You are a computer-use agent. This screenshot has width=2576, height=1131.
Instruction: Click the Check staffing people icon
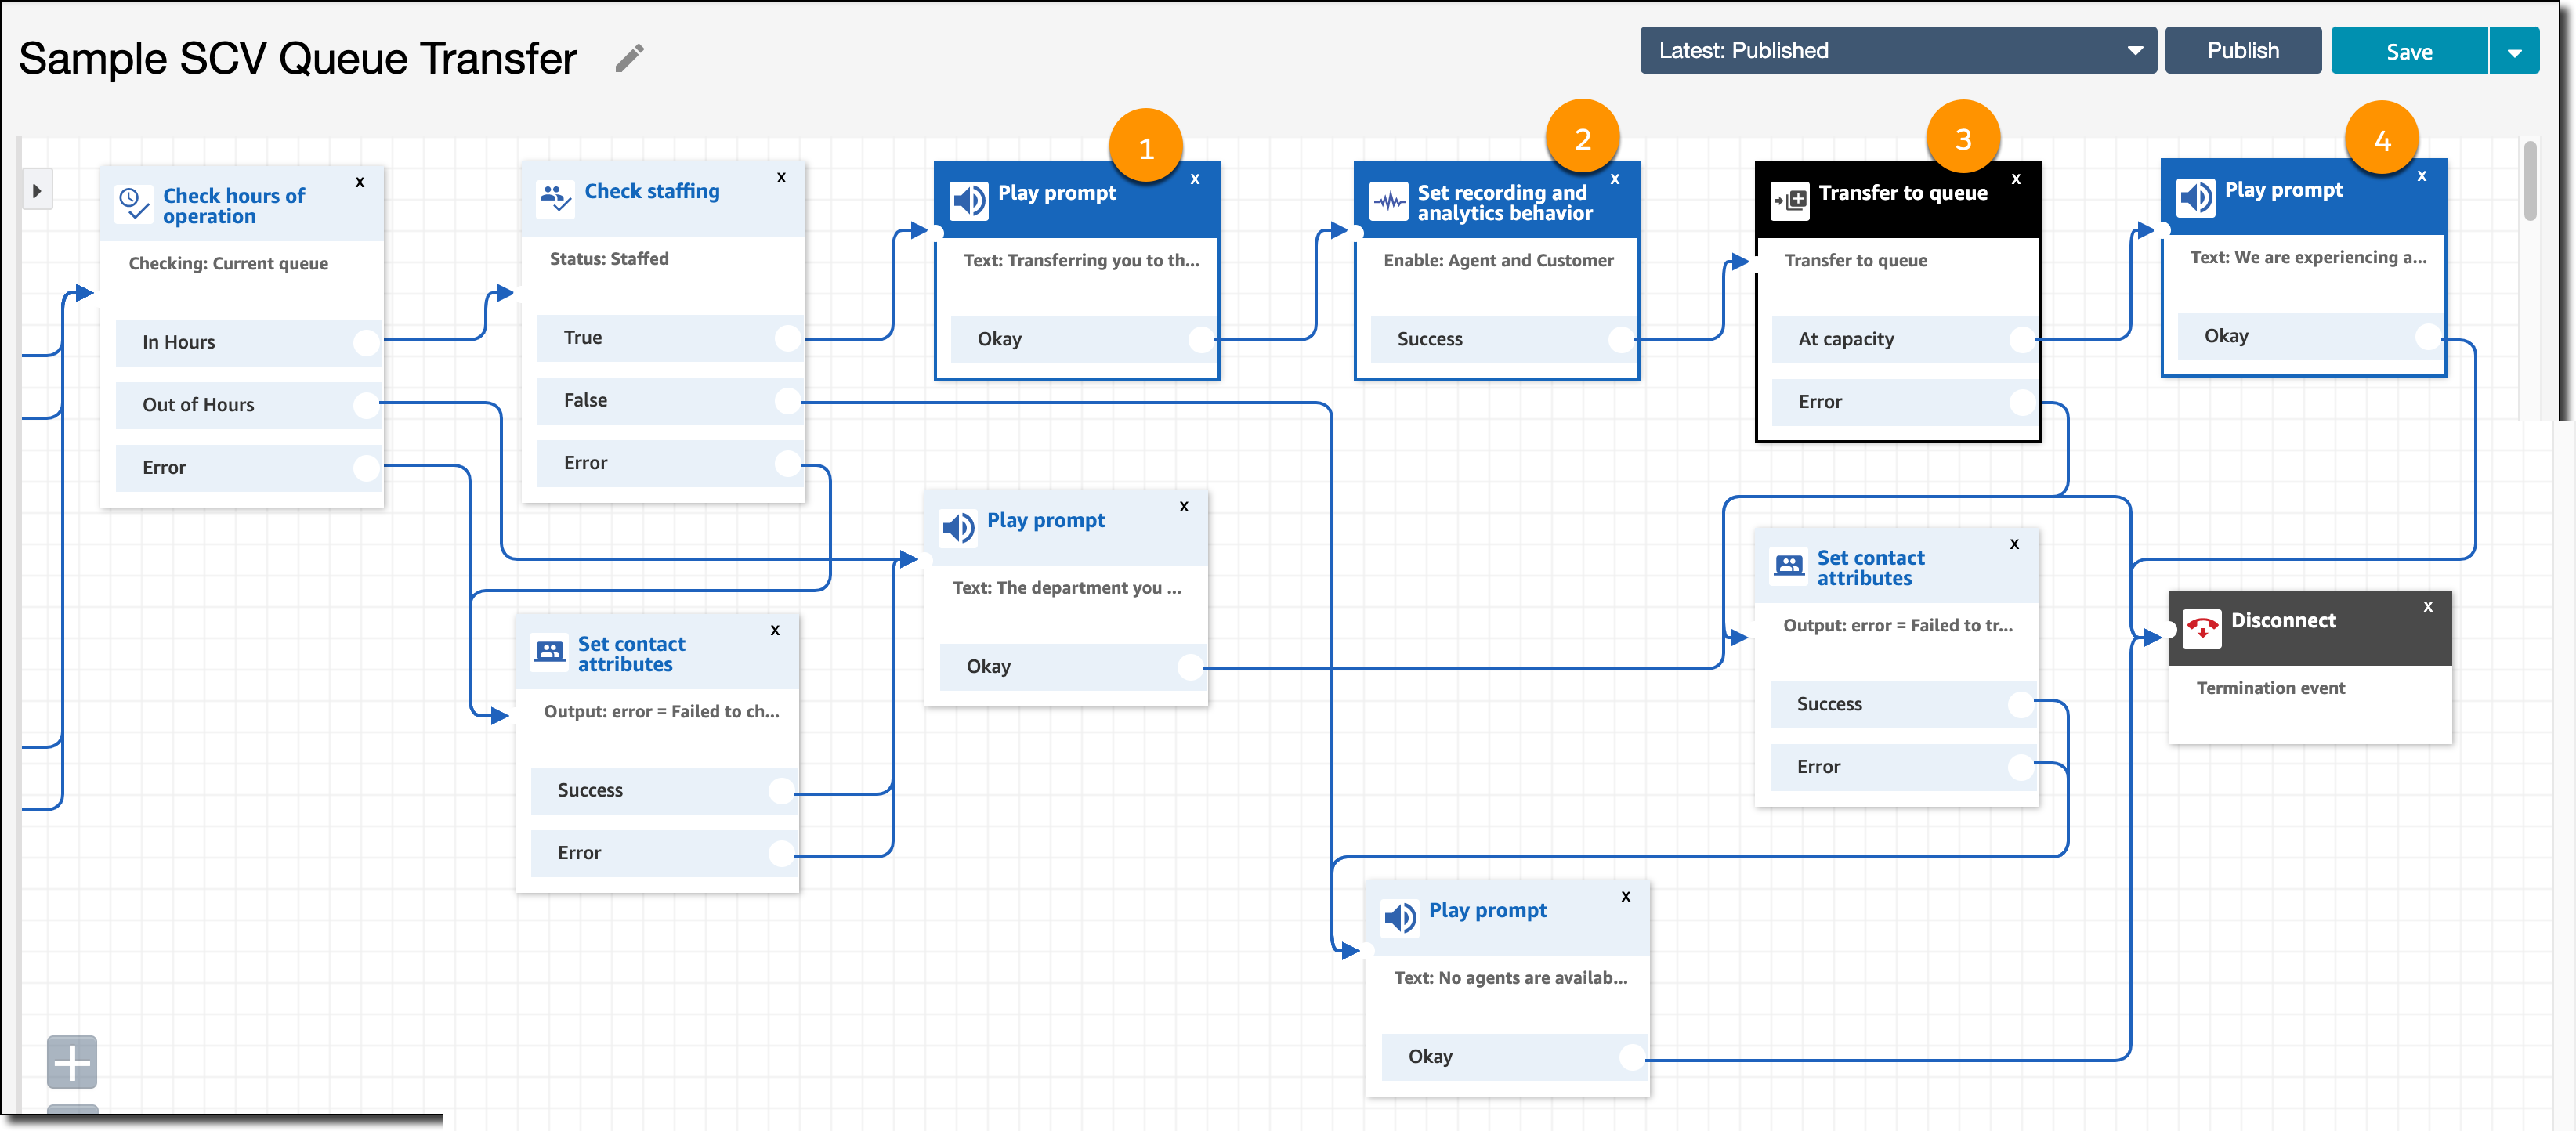[x=555, y=197]
